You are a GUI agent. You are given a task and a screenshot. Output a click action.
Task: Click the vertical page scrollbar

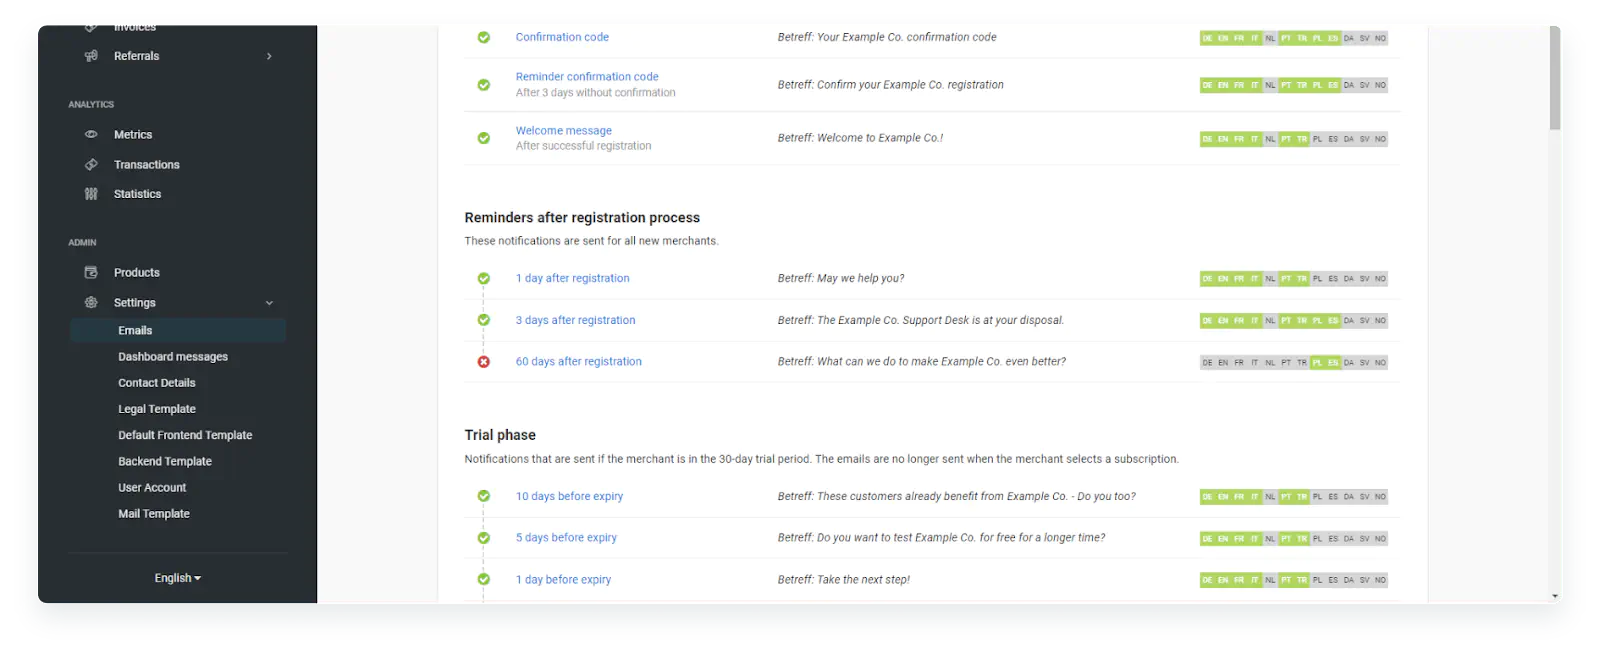(x=1554, y=80)
